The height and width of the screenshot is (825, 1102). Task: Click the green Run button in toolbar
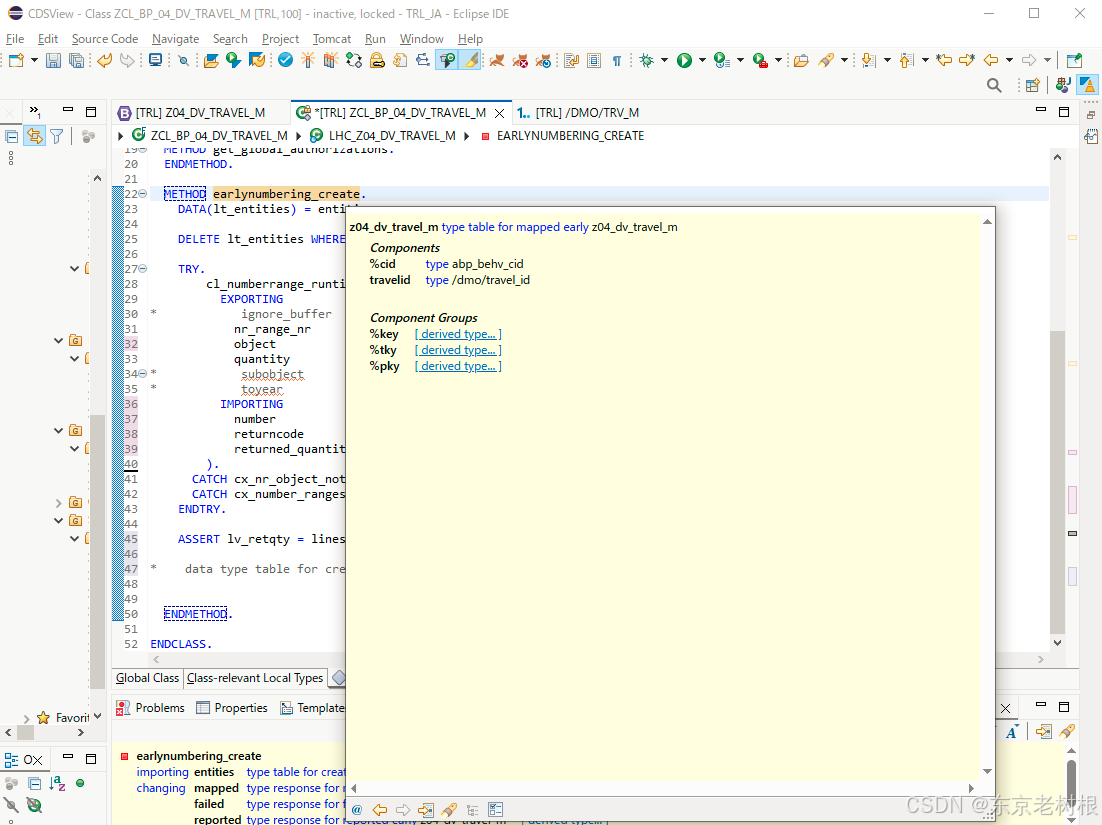tap(684, 61)
